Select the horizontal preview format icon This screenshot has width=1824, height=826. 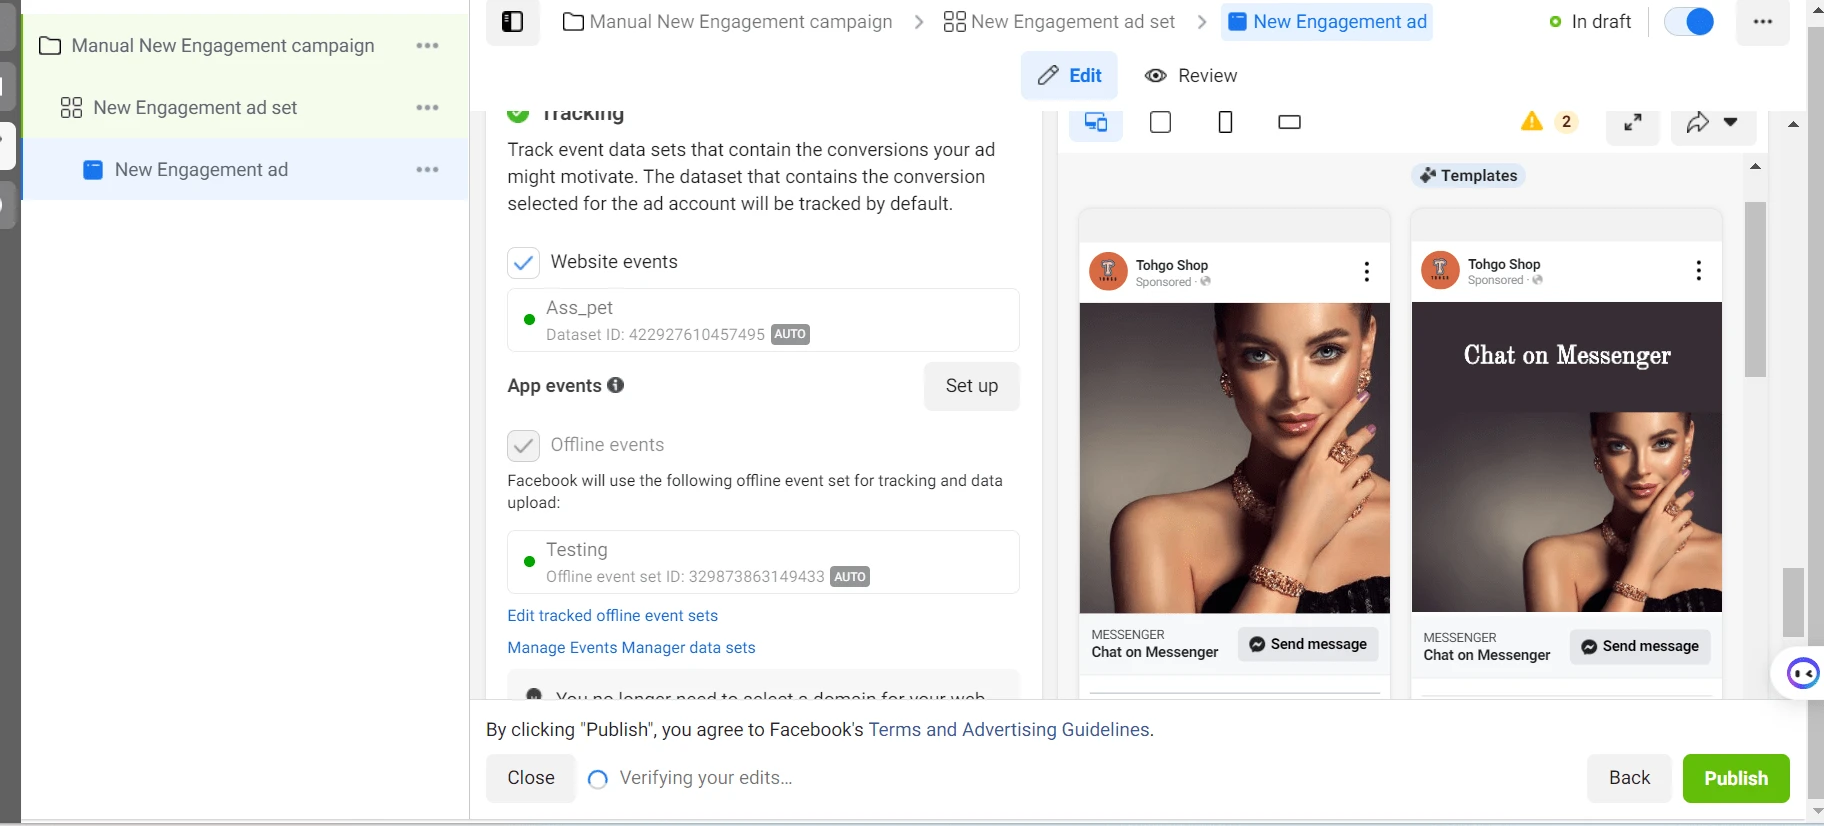click(x=1289, y=122)
